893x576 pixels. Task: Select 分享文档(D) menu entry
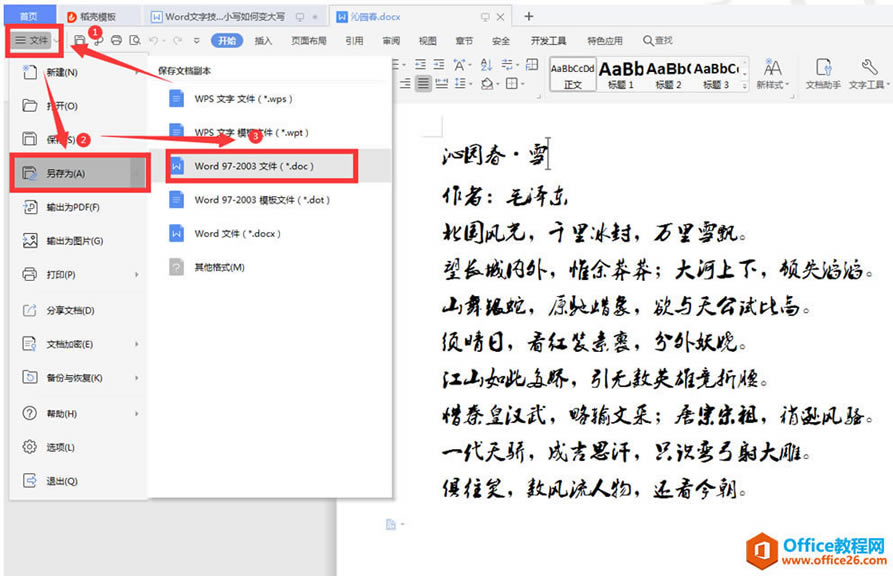79,311
